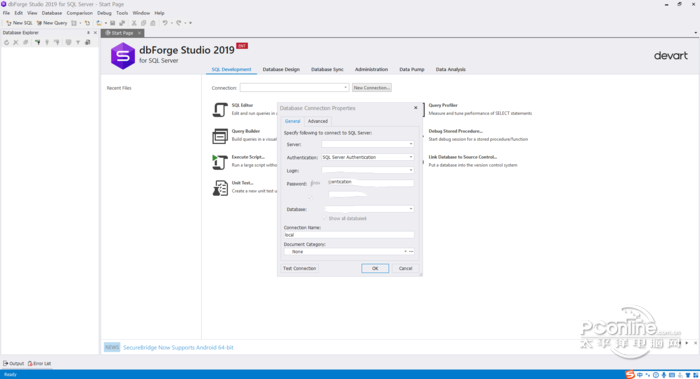Open the toolbar overflow options arrow
The image size is (700, 379).
point(191,23)
